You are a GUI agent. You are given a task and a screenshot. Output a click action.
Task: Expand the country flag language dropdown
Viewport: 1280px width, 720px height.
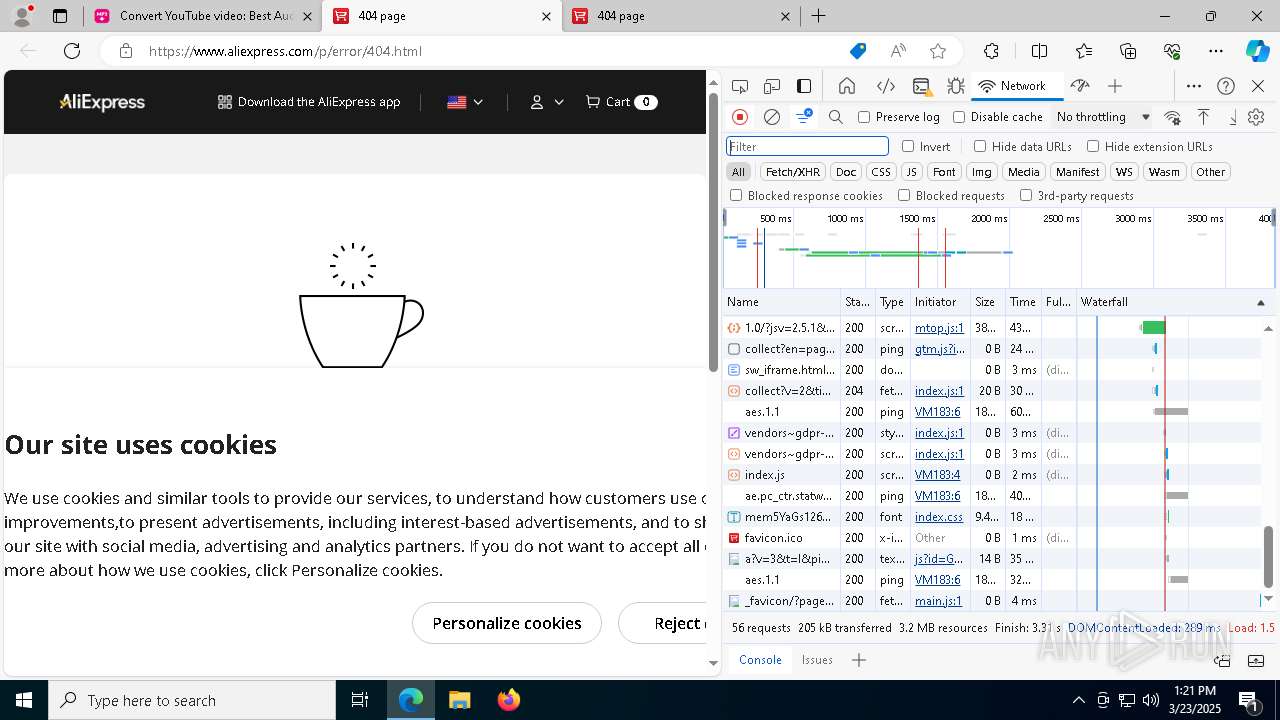[x=465, y=102]
